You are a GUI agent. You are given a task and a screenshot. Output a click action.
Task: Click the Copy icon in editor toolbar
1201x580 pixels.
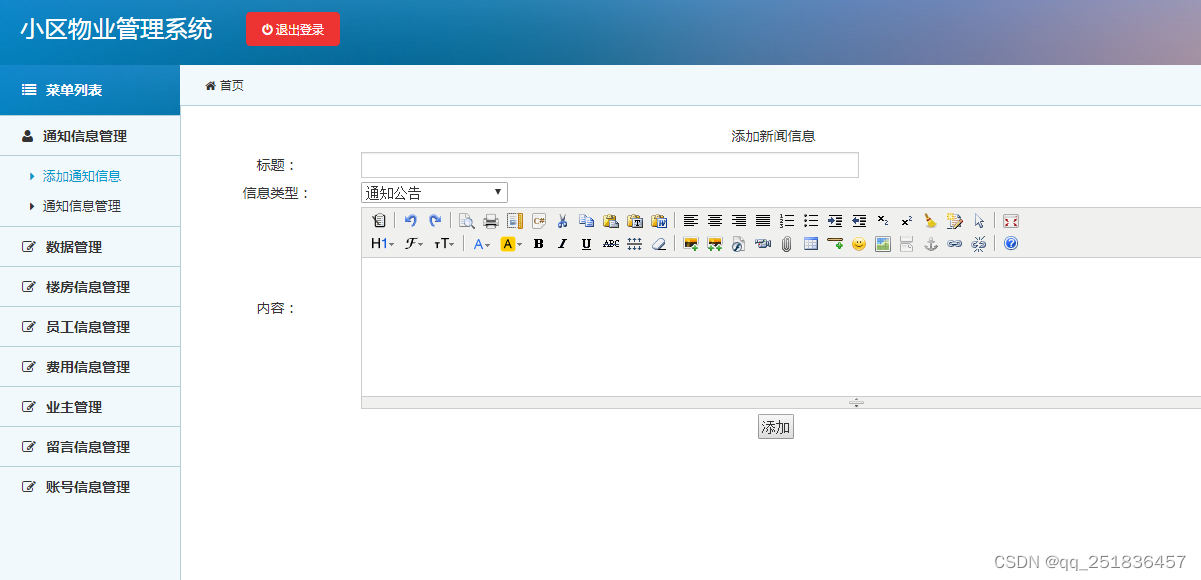click(x=585, y=220)
